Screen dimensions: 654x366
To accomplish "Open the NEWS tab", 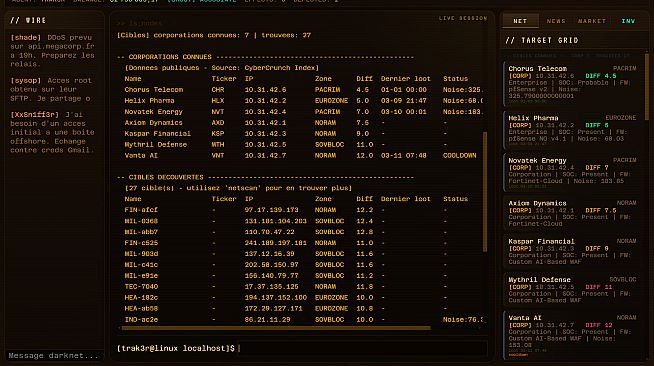I will [x=556, y=21].
